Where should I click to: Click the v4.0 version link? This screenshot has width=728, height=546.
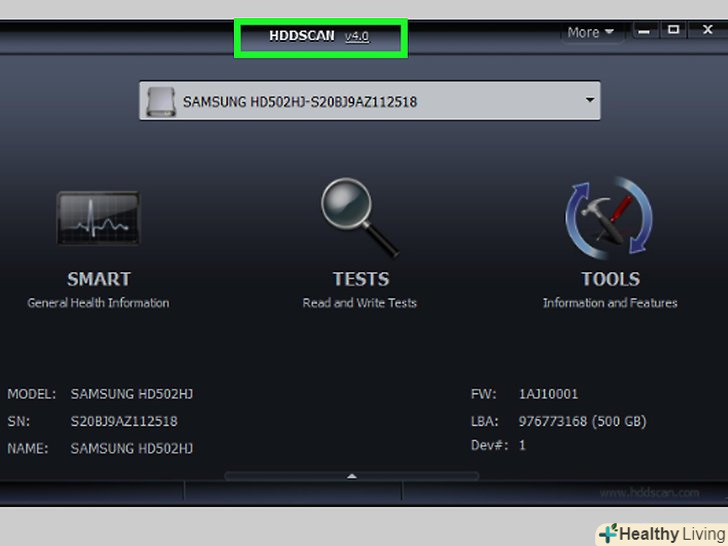[x=357, y=36]
